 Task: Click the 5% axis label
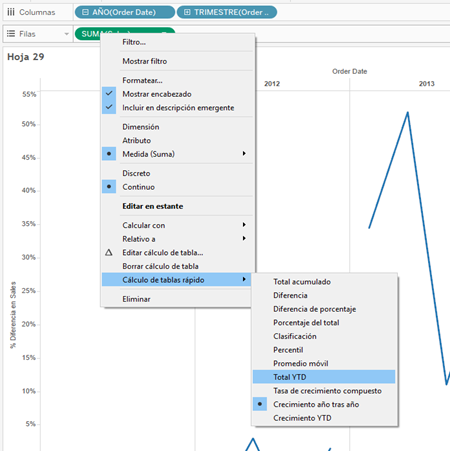(x=31, y=424)
